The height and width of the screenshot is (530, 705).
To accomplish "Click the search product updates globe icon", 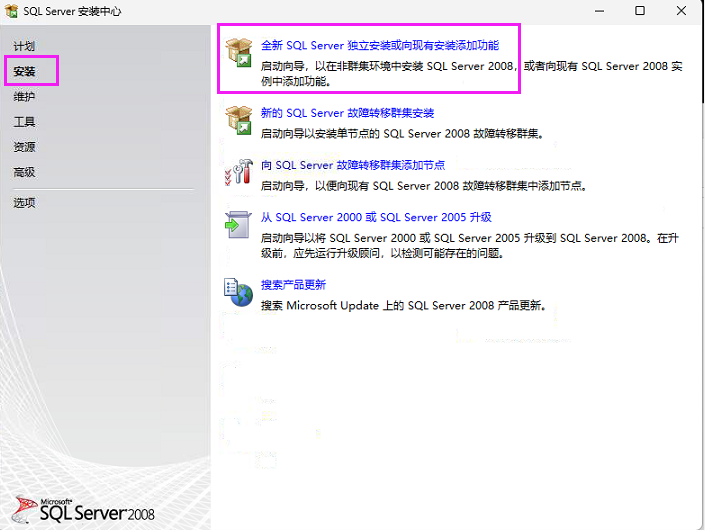I will coord(238,292).
